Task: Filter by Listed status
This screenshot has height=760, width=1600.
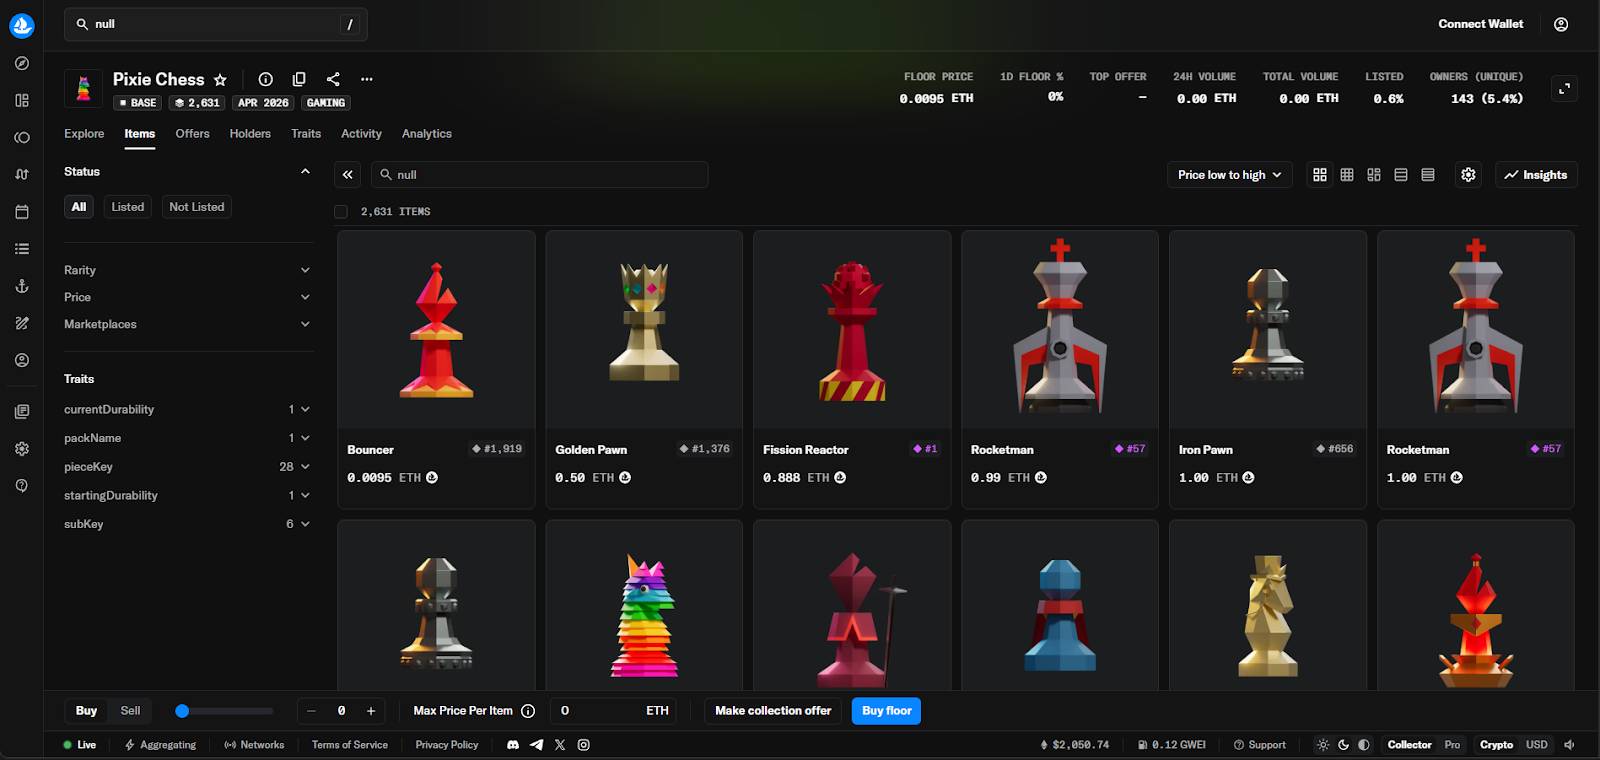Action: click(x=128, y=207)
